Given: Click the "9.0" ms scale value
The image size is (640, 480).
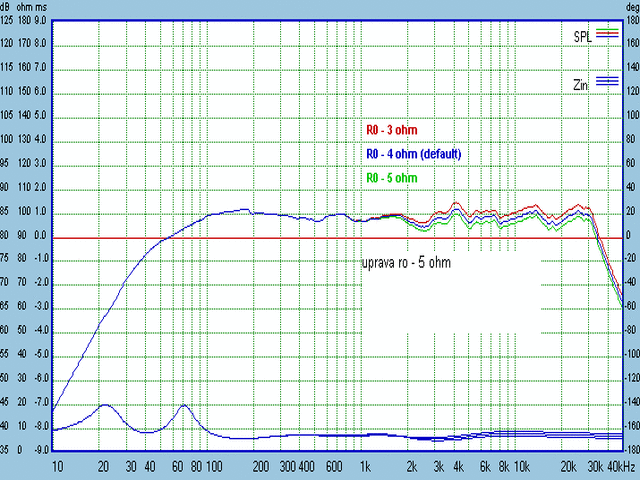Looking at the screenshot, I should 40,20.
